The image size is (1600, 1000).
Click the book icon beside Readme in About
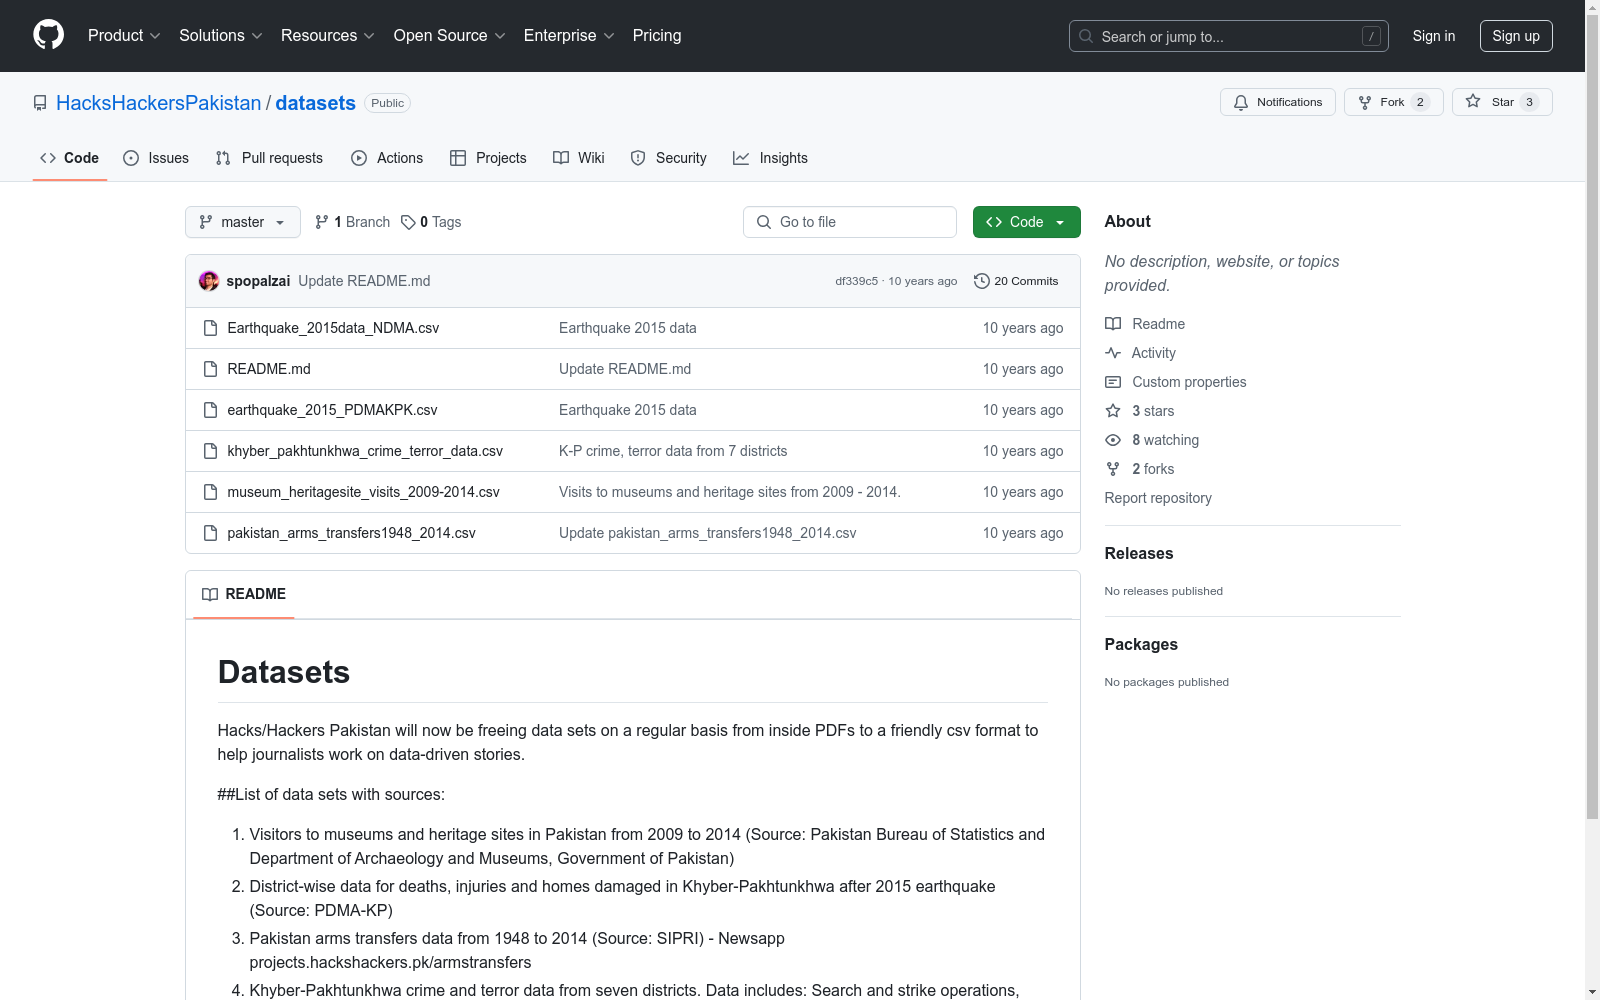tap(1113, 324)
